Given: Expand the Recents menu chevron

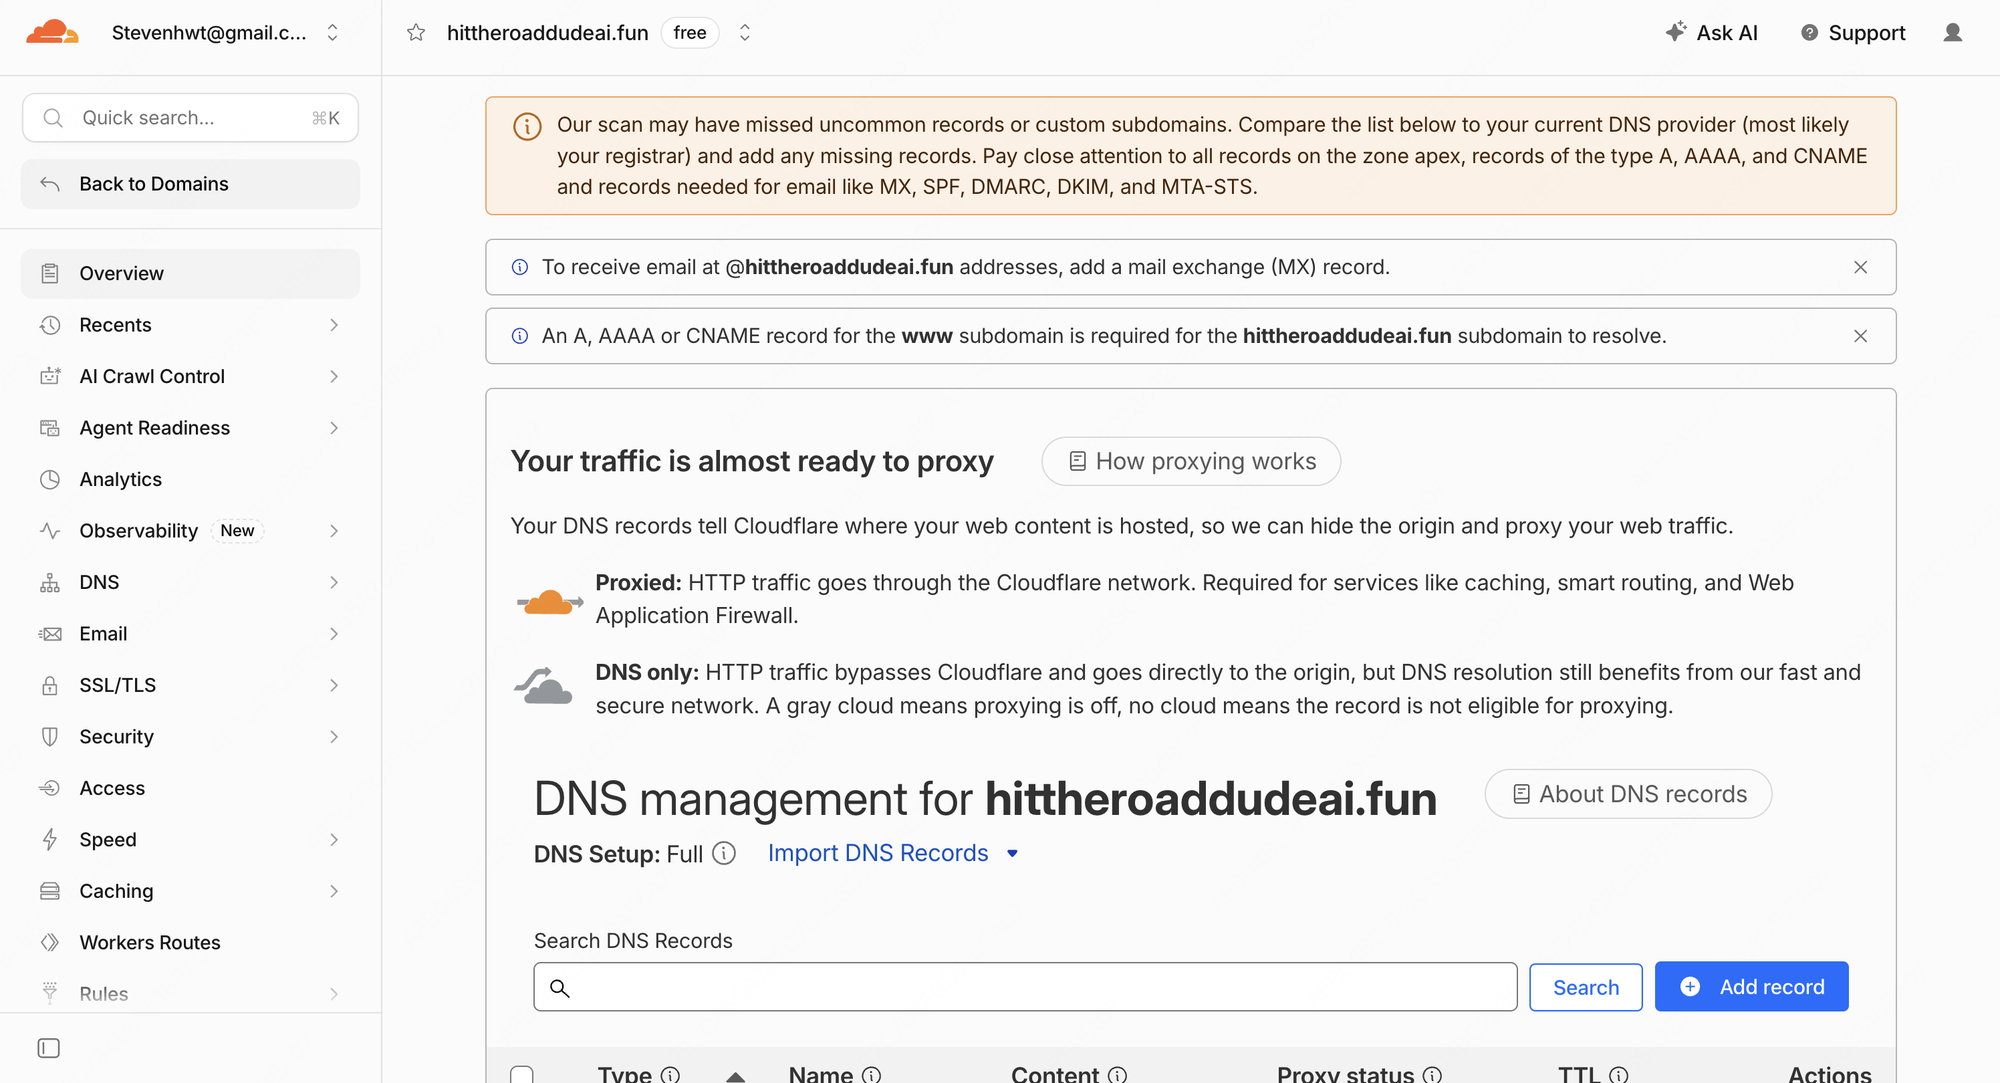Looking at the screenshot, I should click(333, 325).
